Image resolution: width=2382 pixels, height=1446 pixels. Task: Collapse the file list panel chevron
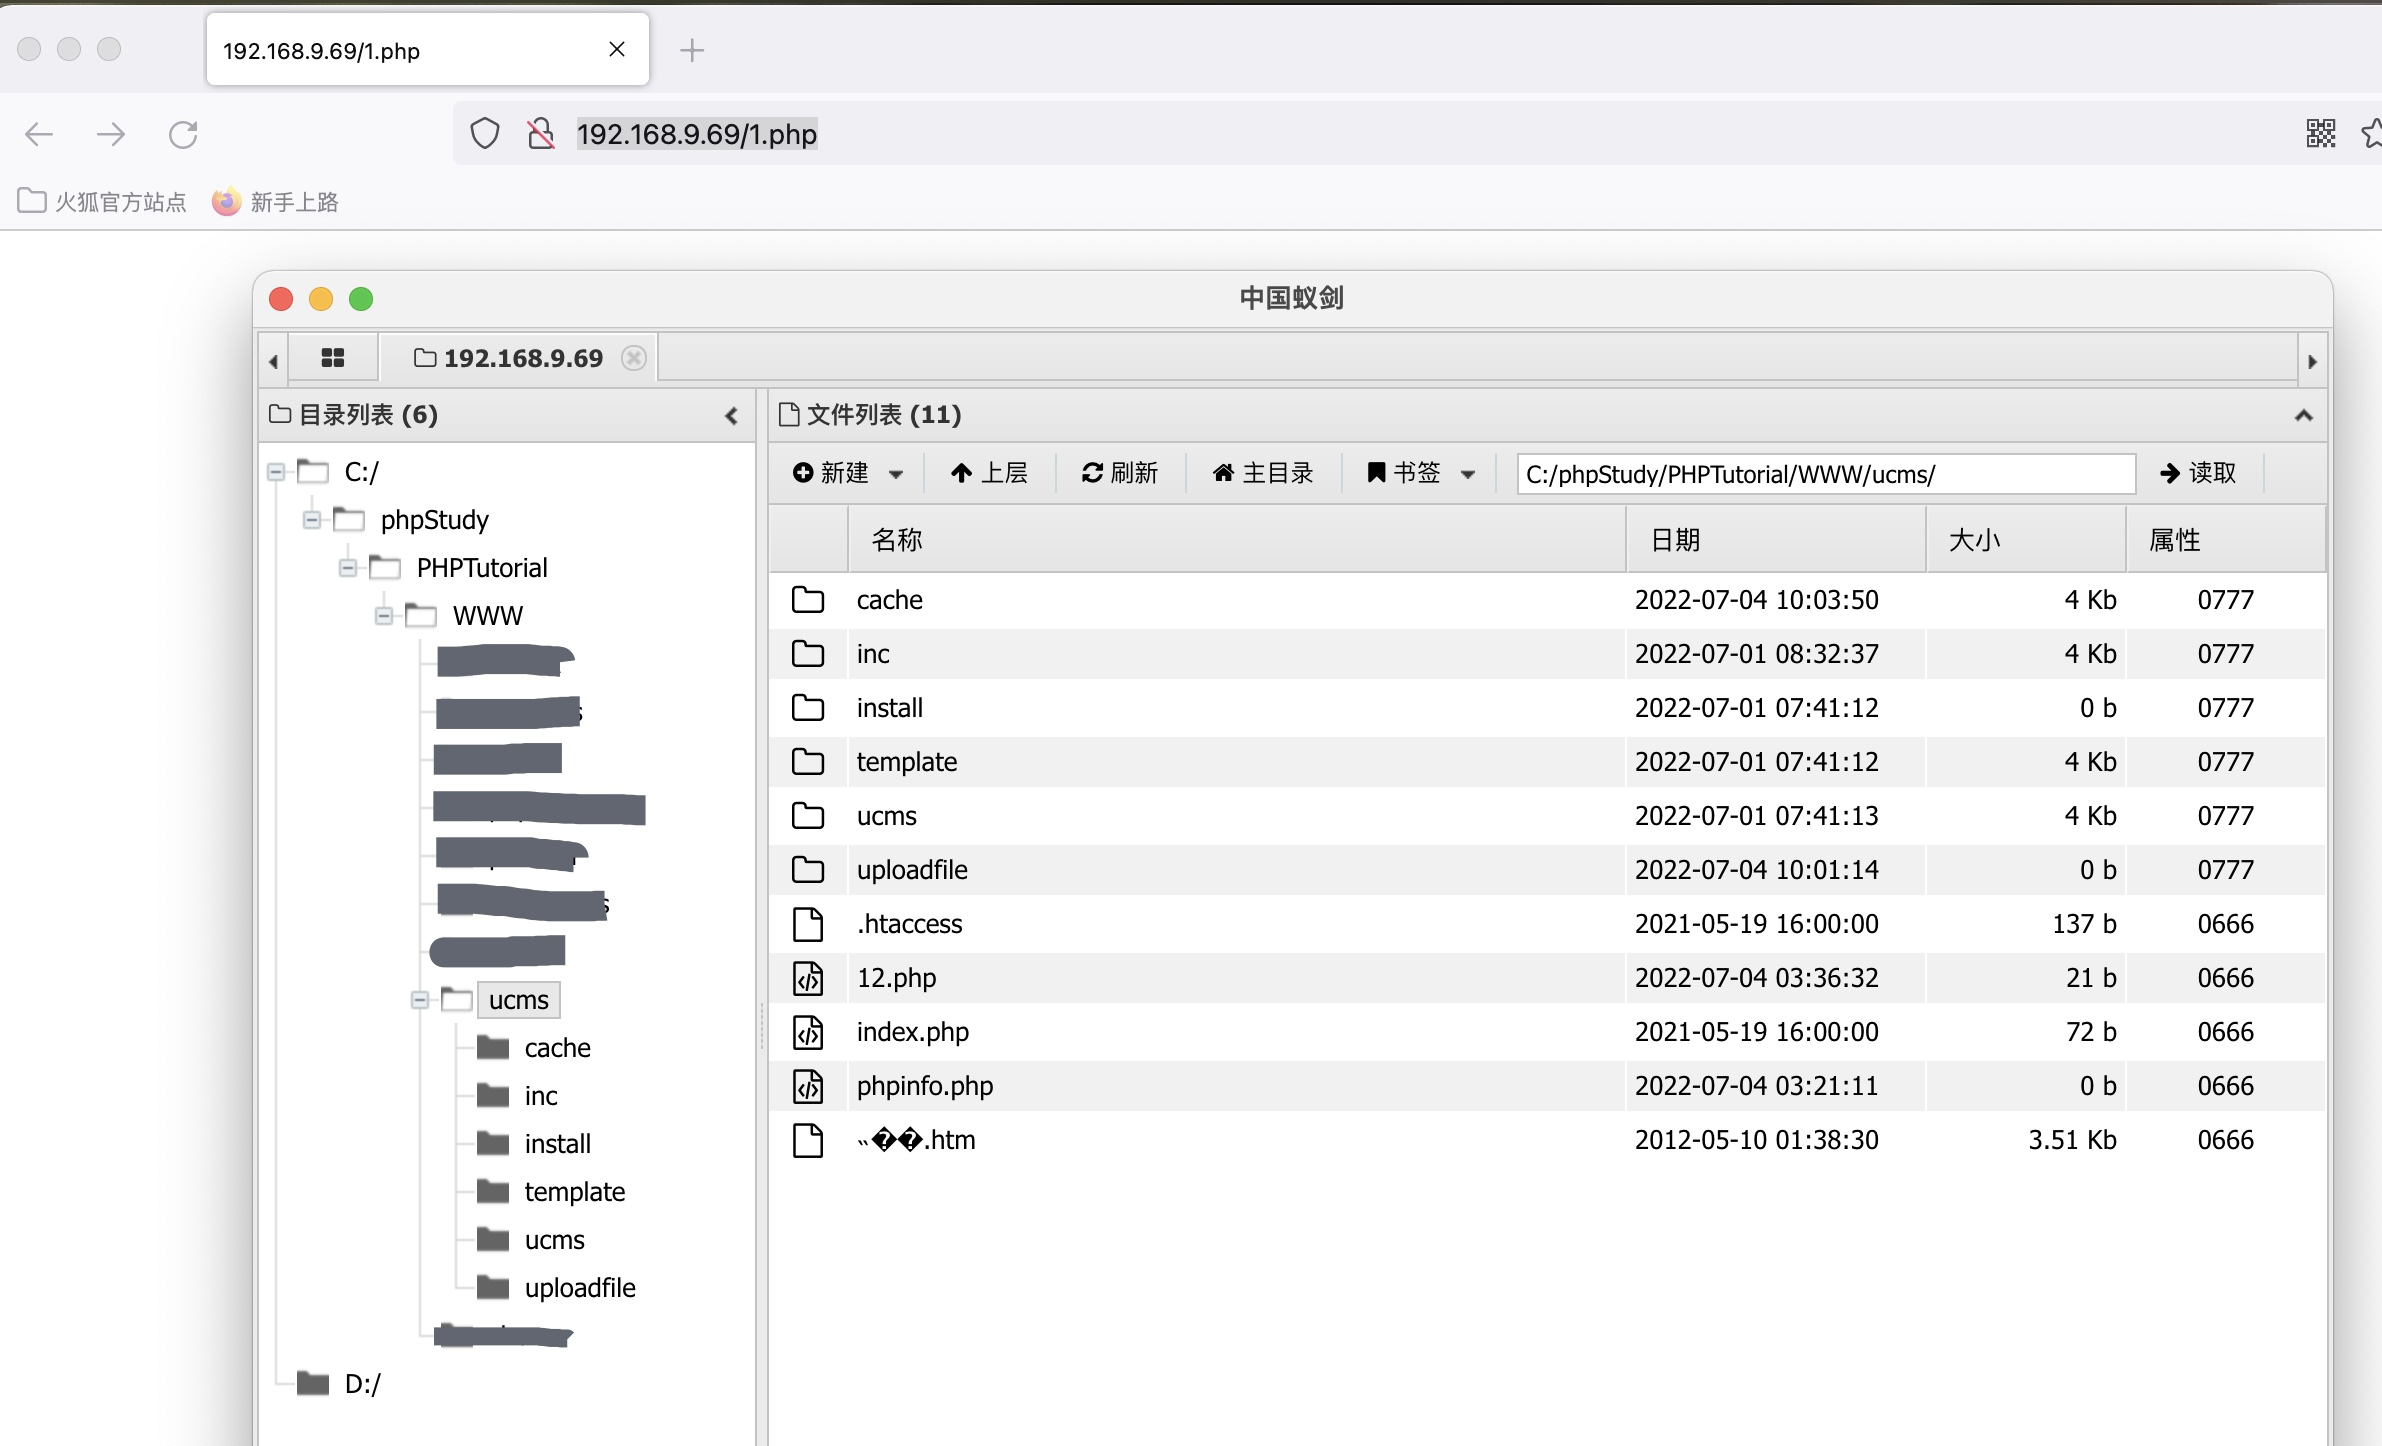(x=2303, y=415)
